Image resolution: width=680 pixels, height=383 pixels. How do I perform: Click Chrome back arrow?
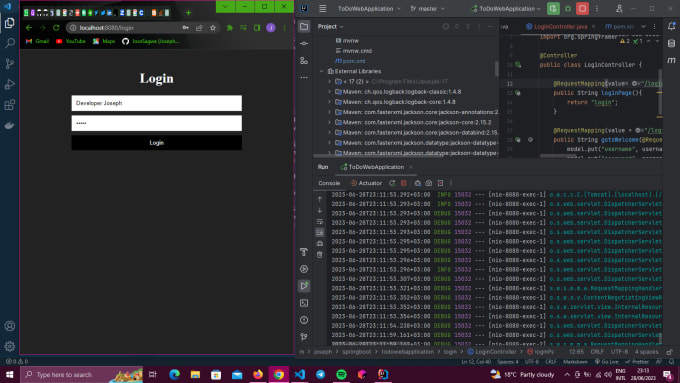[x=29, y=28]
